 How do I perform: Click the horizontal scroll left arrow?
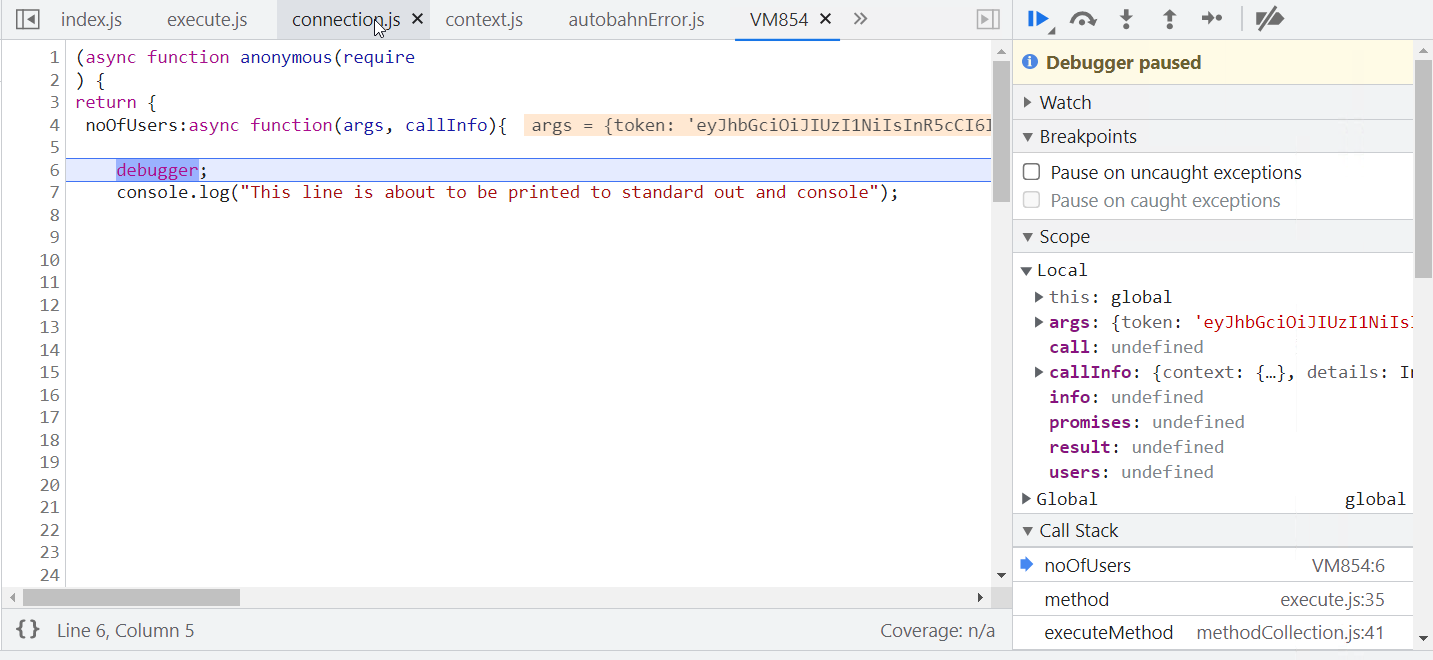coord(12,597)
